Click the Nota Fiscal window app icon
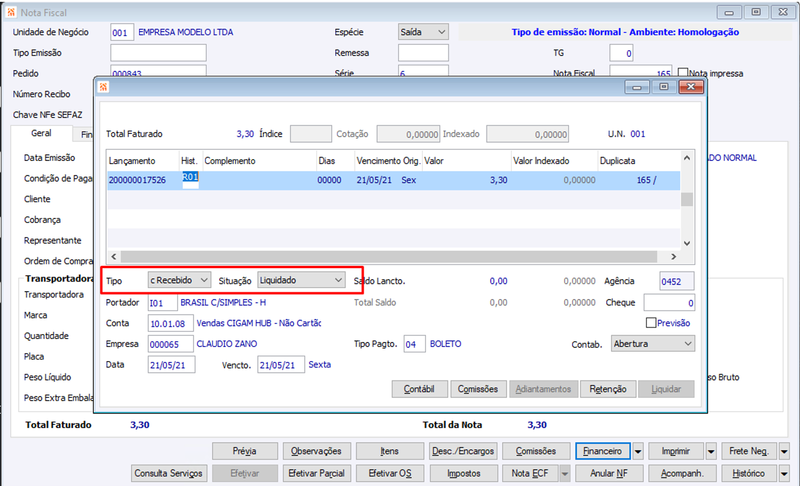The image size is (800, 486). 11,12
